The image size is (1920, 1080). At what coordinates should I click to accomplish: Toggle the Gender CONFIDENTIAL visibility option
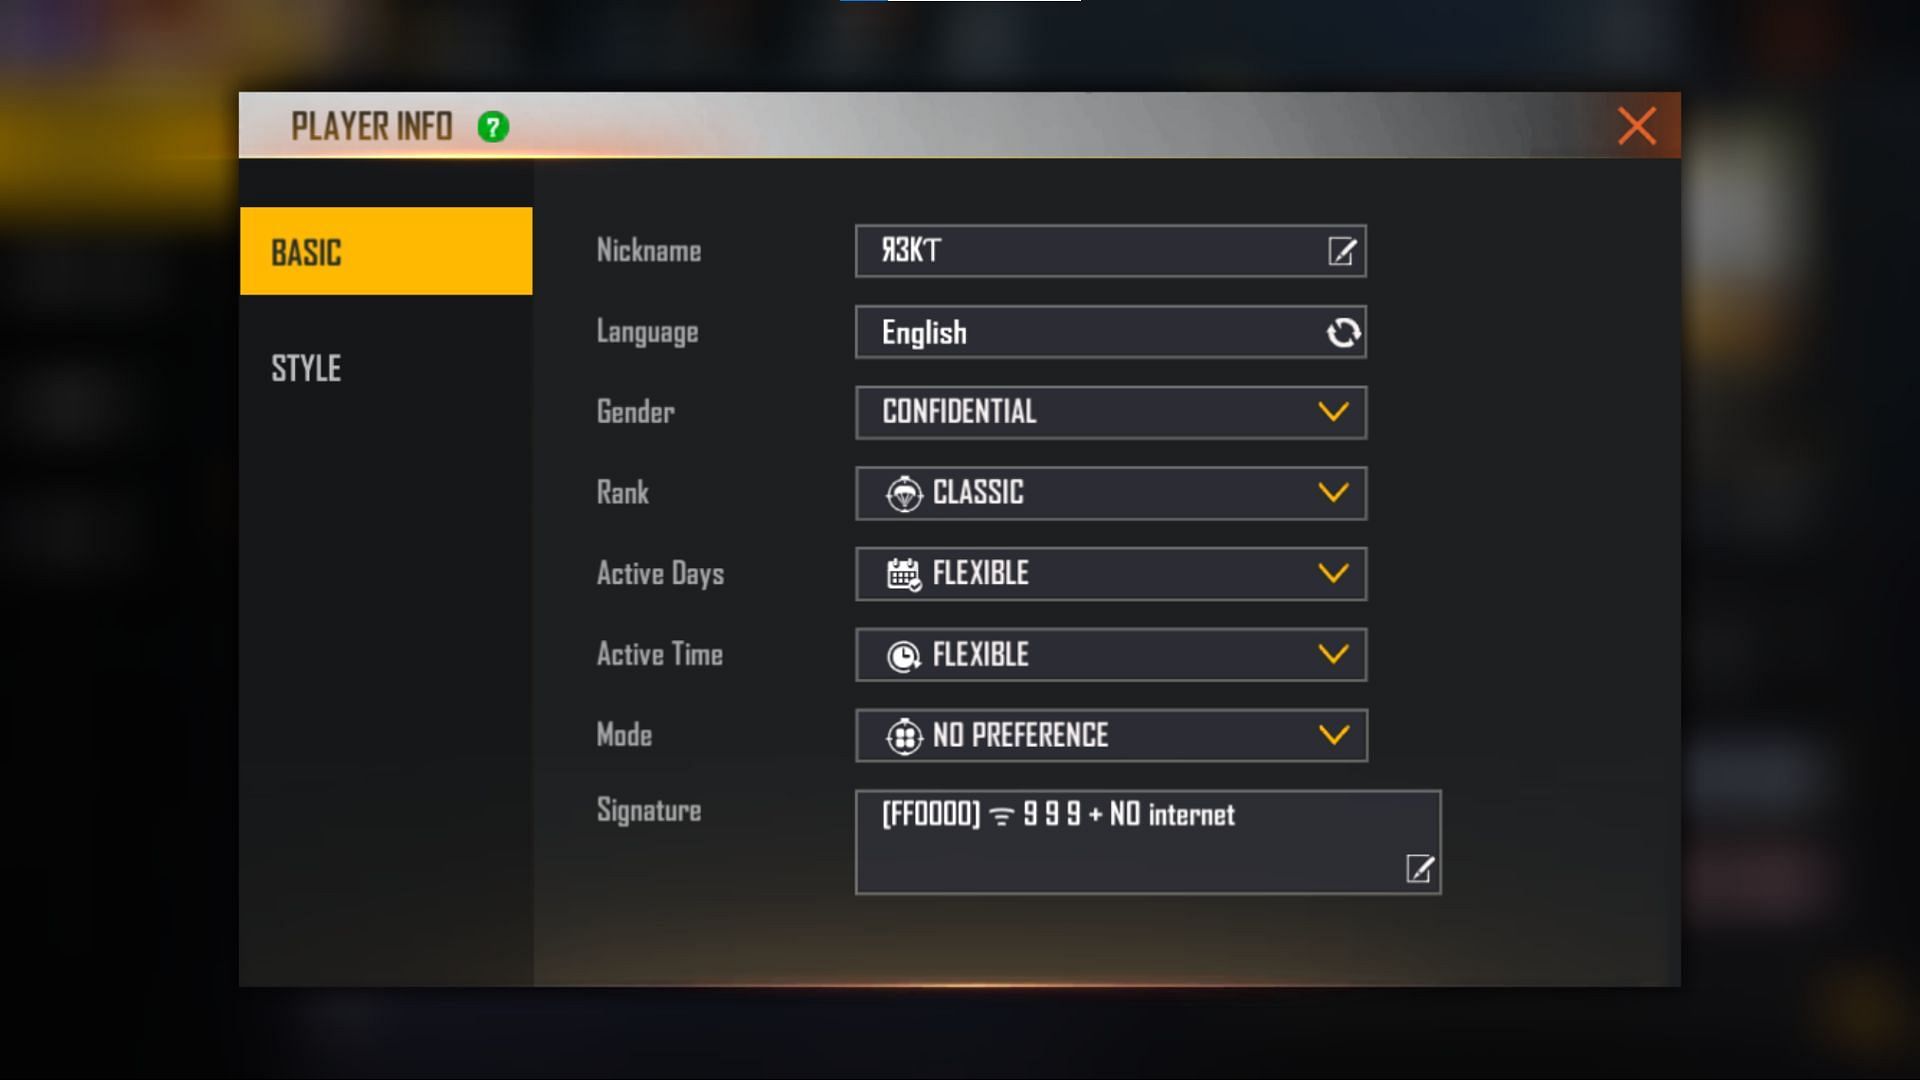1335,411
